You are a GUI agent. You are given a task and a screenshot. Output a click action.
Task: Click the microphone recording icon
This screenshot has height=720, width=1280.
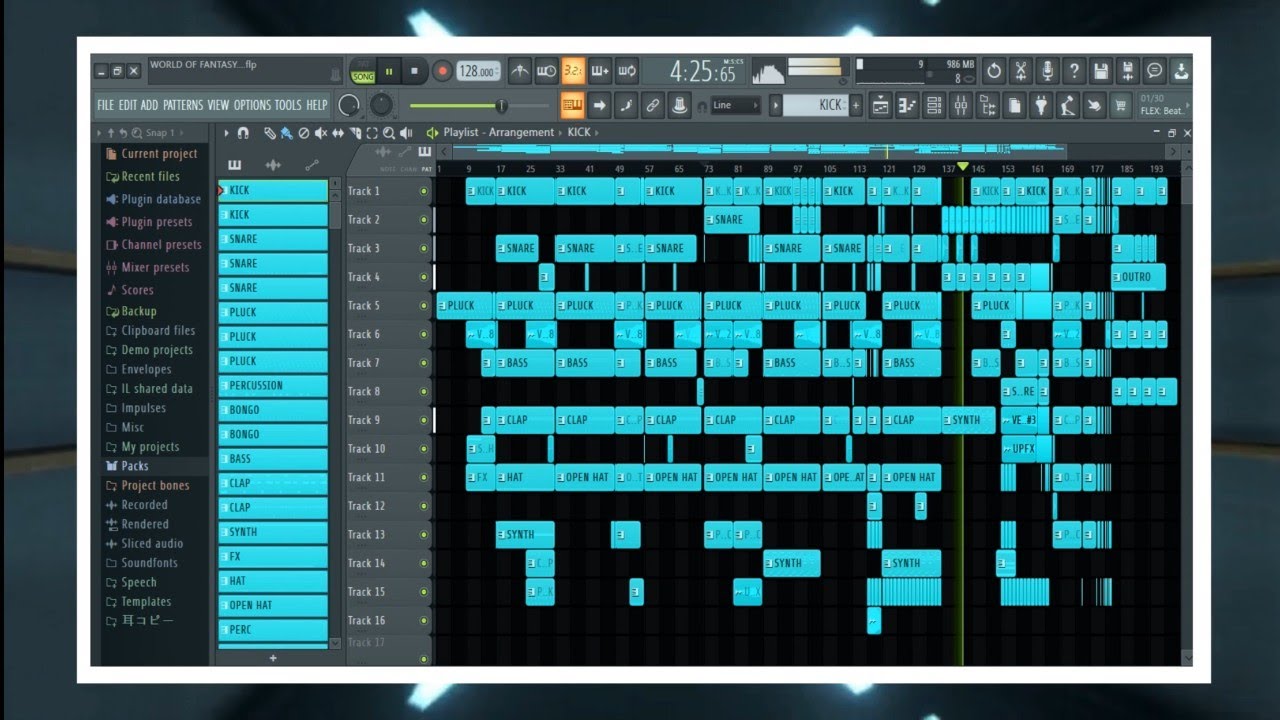coord(1047,71)
